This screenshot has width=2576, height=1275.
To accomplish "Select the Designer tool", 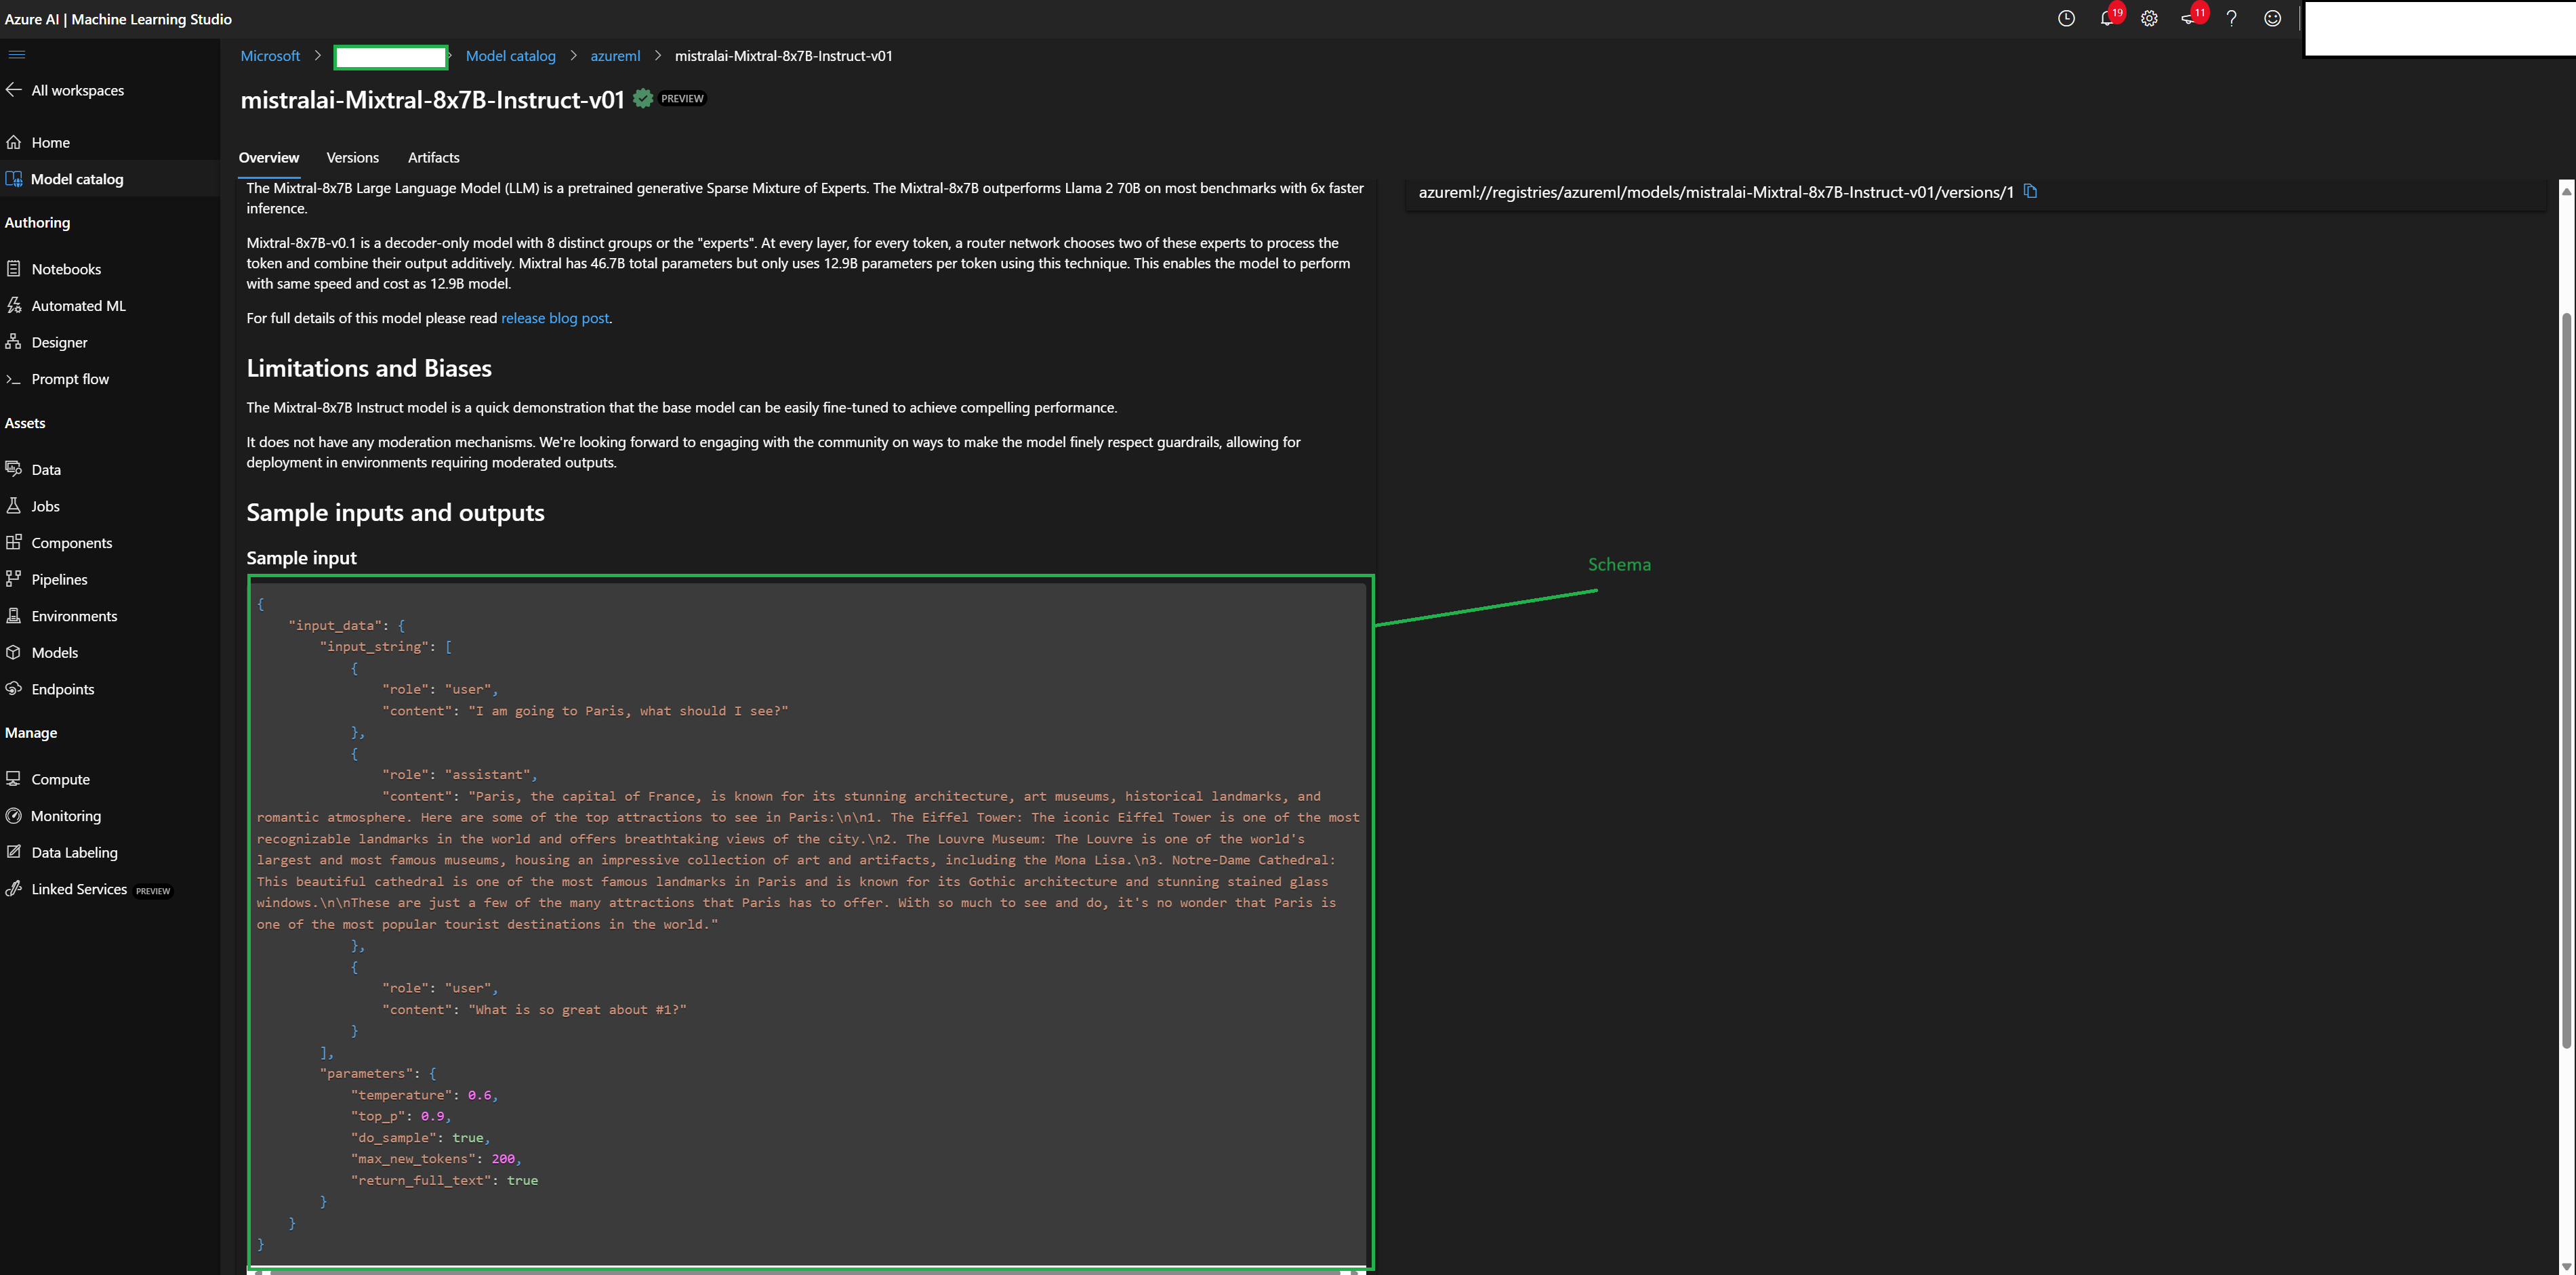I will [60, 341].
